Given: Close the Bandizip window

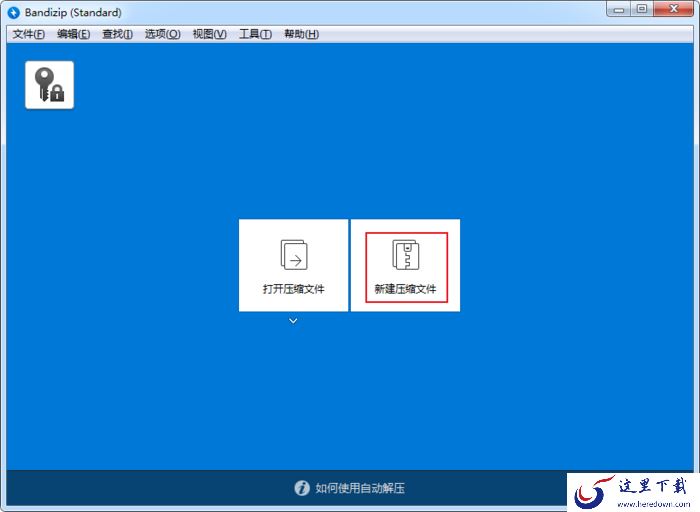Looking at the screenshot, I should pos(674,9).
